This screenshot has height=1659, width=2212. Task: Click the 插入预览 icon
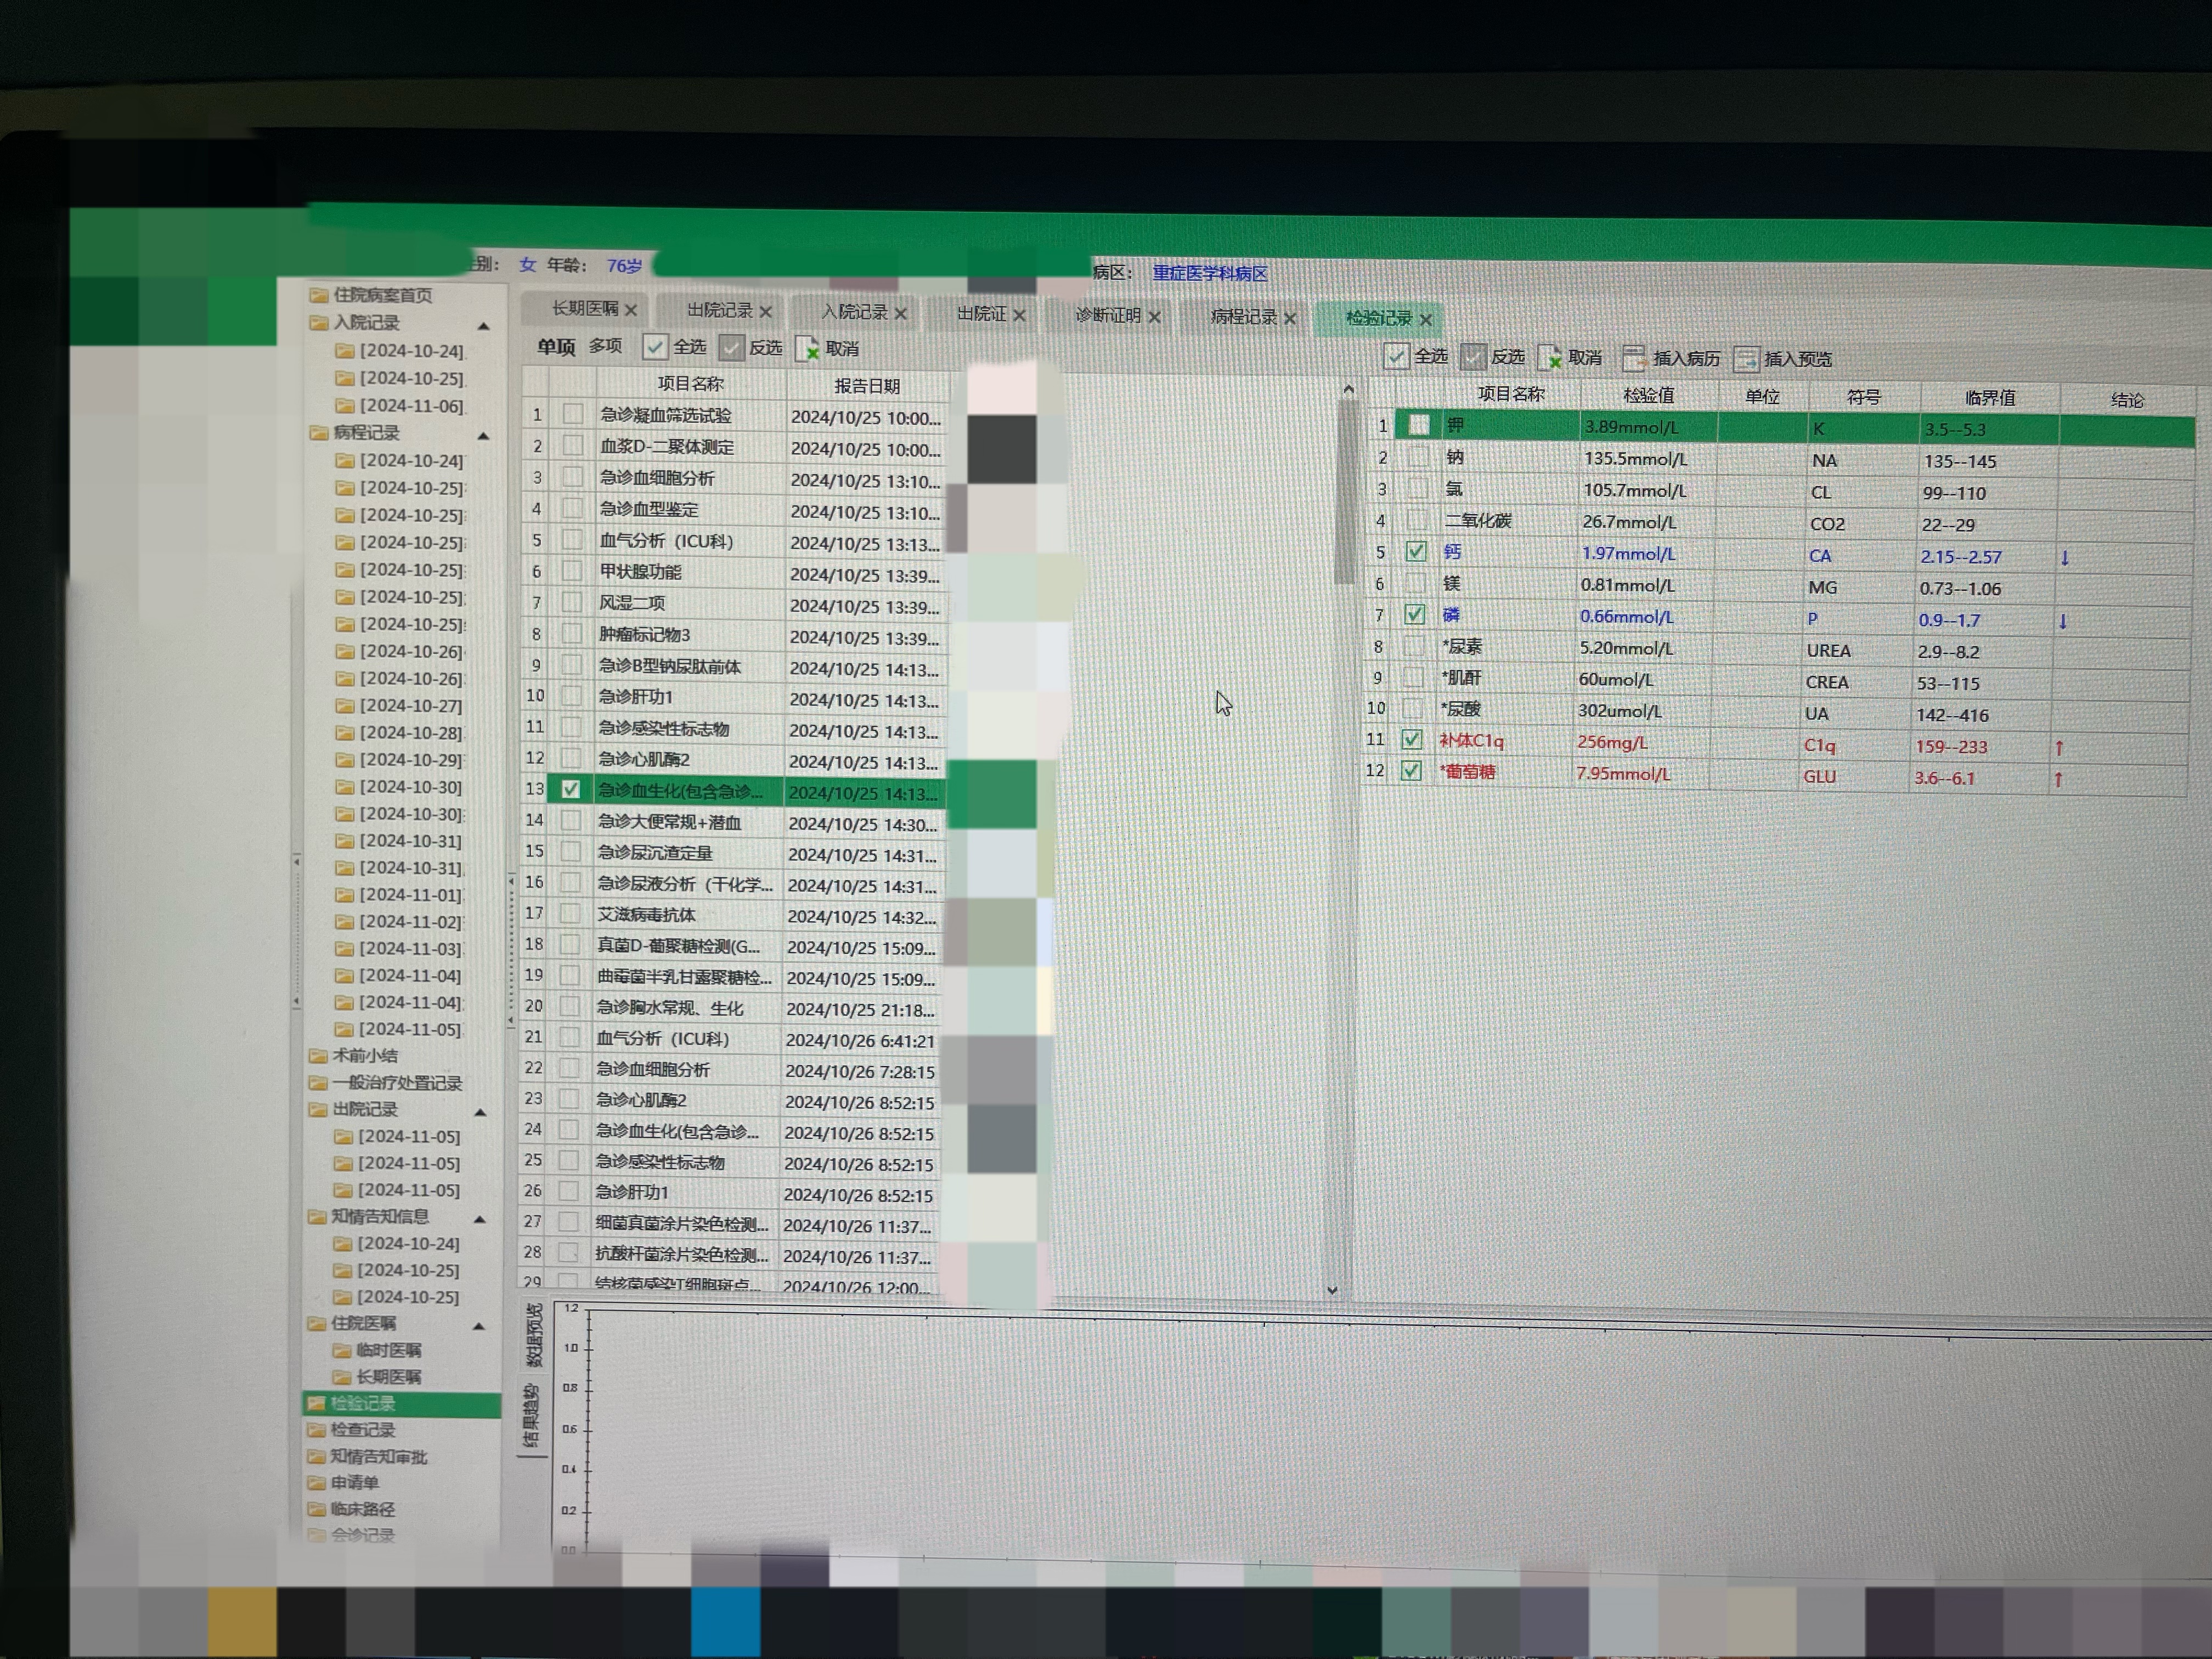[x=1746, y=359]
